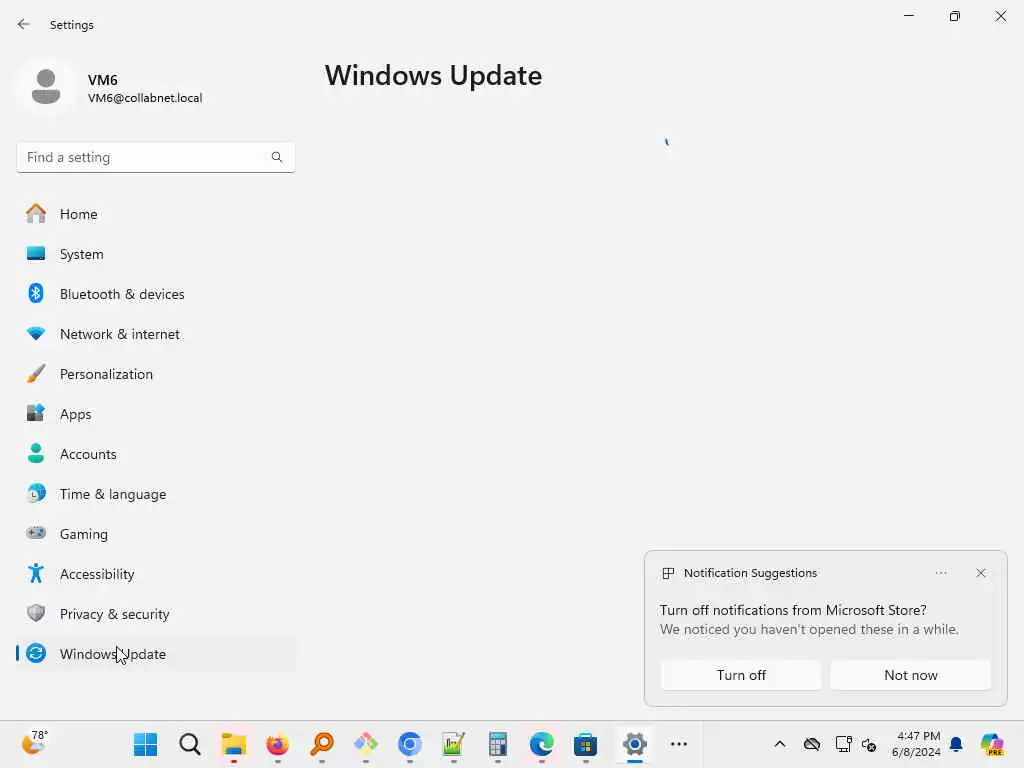Click the muted volume tray icon
1024x768 pixels.
[x=869, y=744]
